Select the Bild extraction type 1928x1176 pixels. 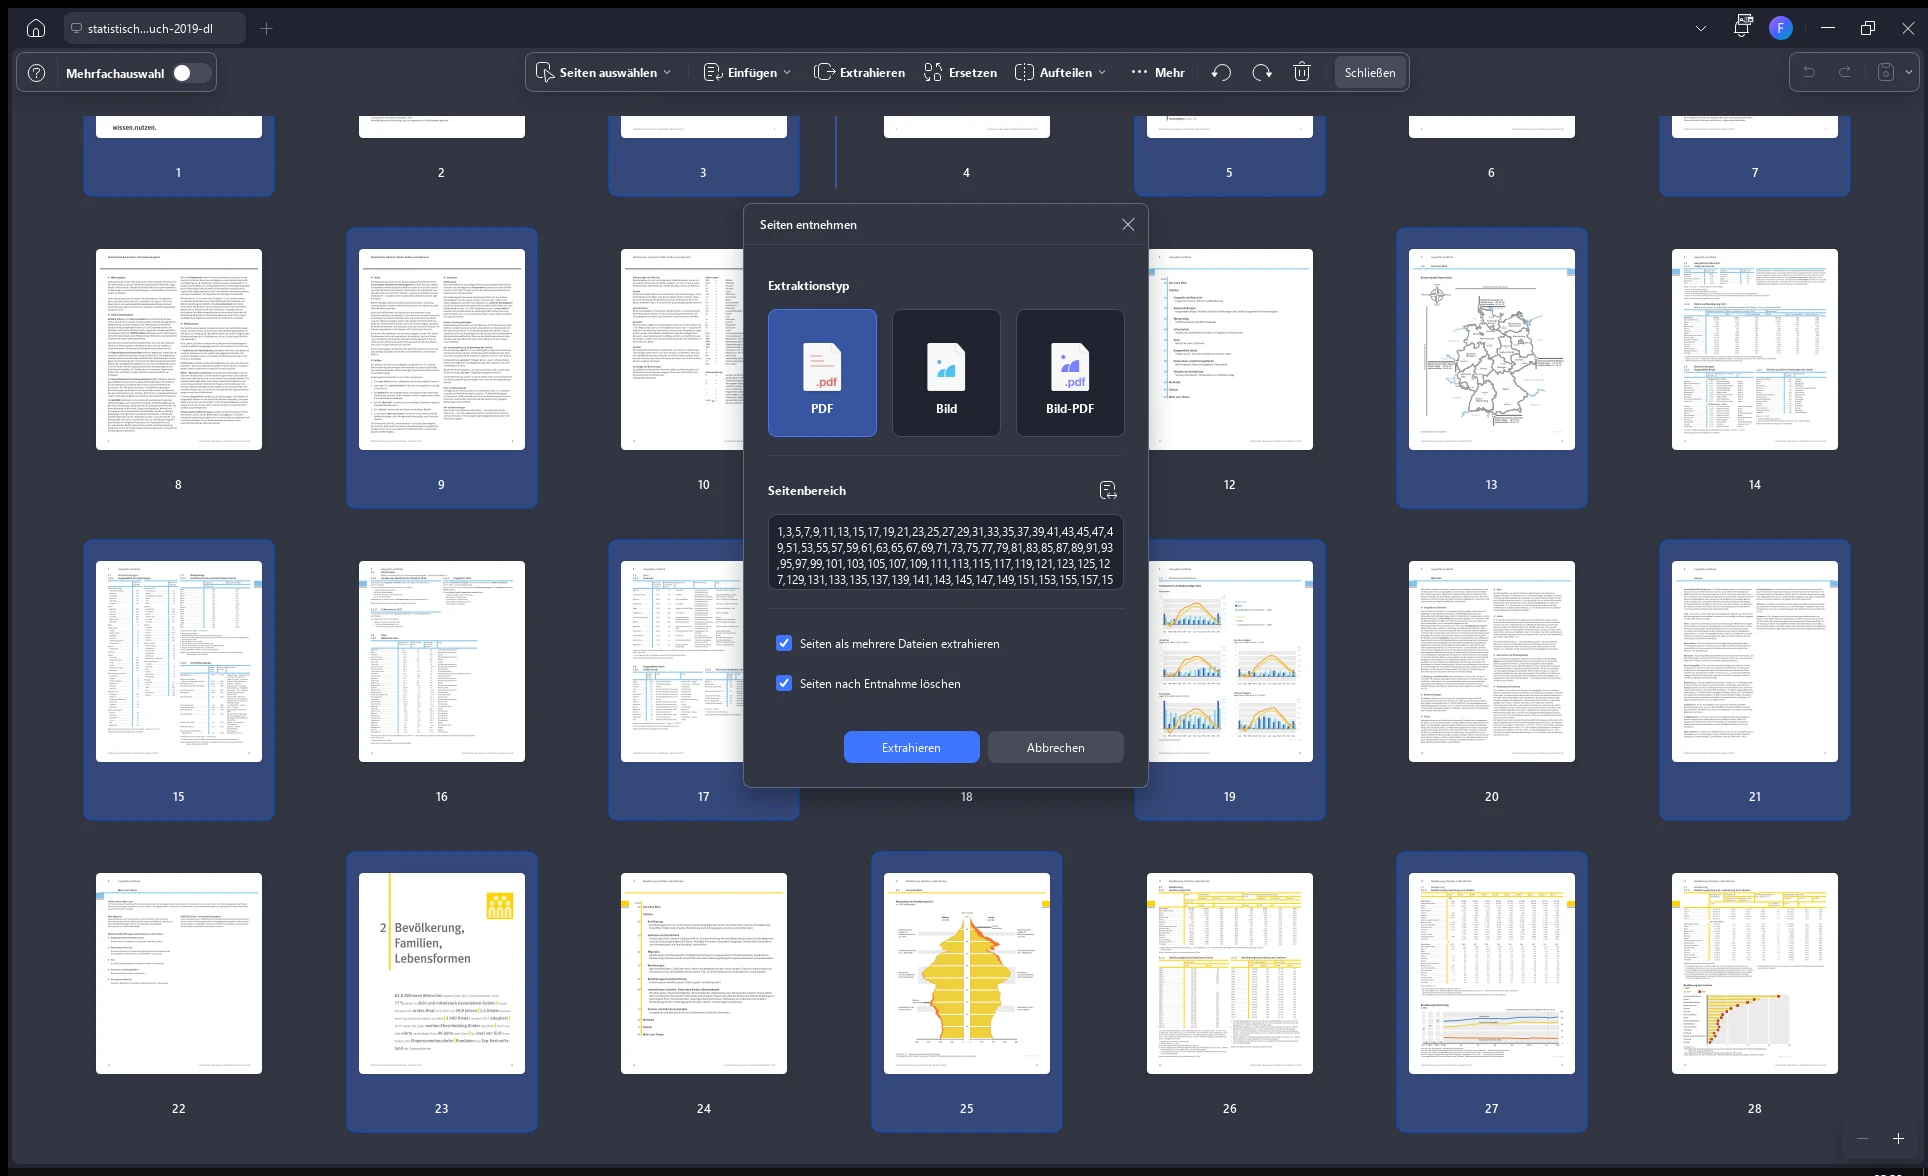click(x=946, y=372)
